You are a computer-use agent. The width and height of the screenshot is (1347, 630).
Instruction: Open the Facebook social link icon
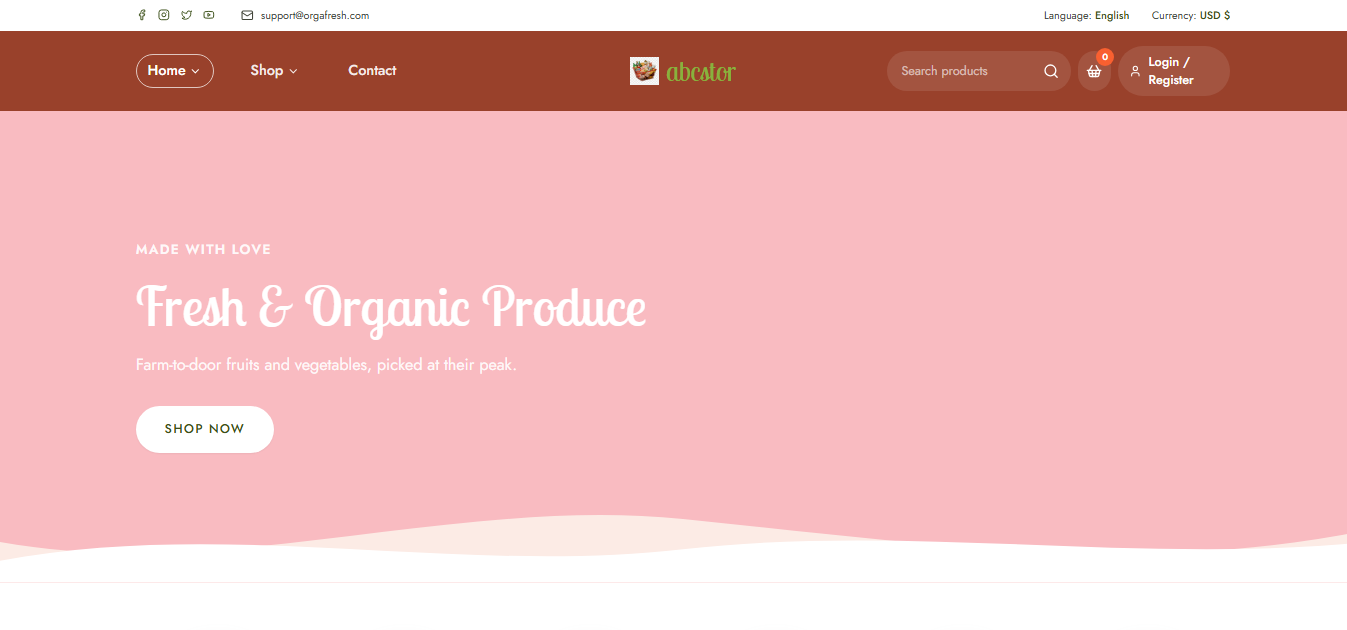pos(142,15)
